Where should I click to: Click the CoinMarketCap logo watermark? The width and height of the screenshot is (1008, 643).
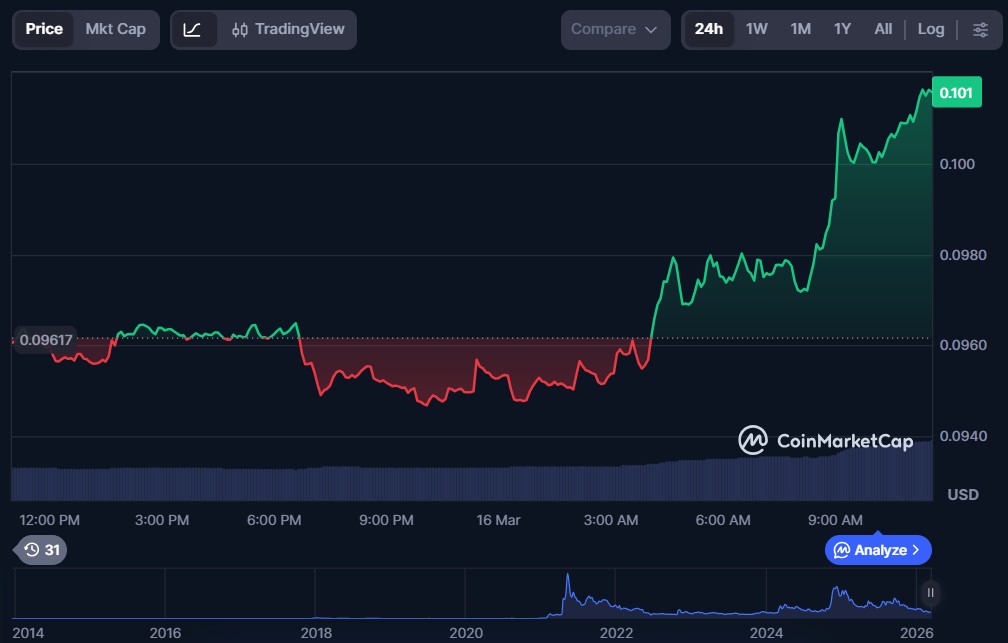825,440
